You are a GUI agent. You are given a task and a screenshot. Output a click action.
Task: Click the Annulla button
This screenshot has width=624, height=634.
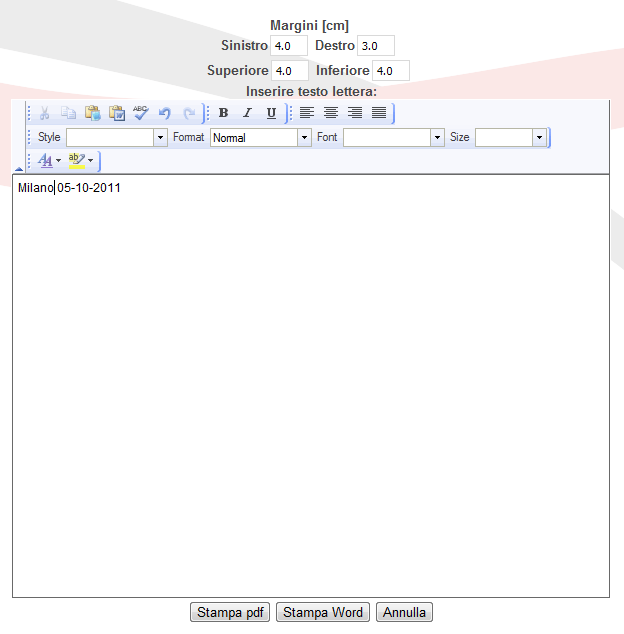404,612
